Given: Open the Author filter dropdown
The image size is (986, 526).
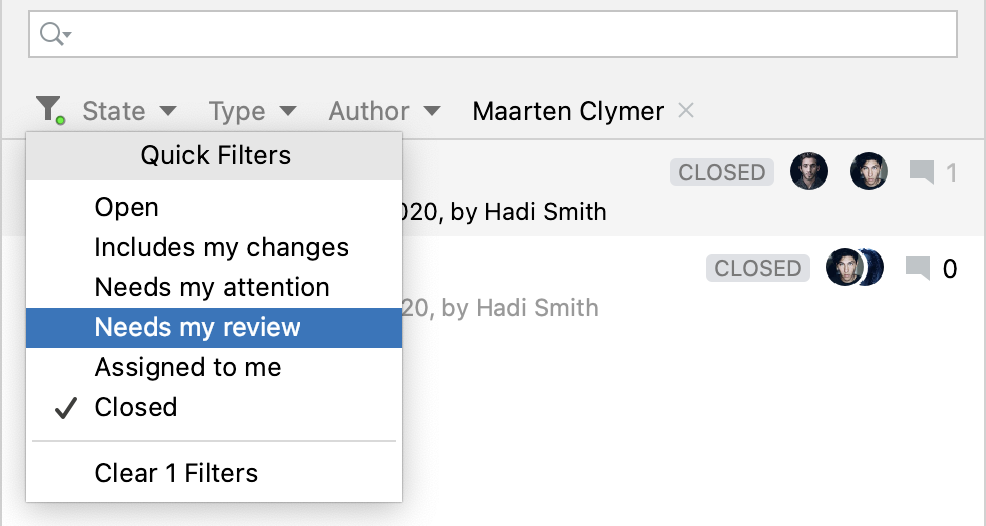Looking at the screenshot, I should click(x=384, y=111).
